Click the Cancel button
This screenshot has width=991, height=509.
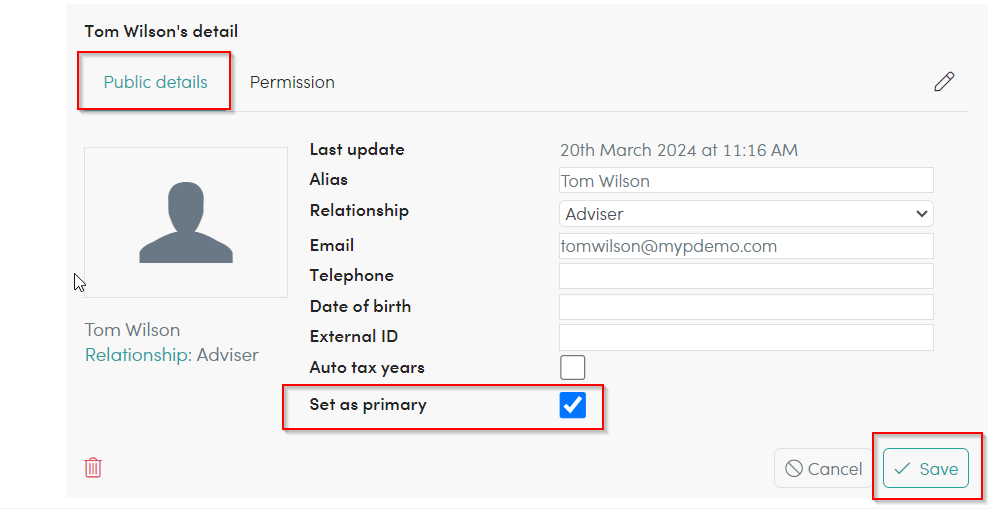pos(824,469)
